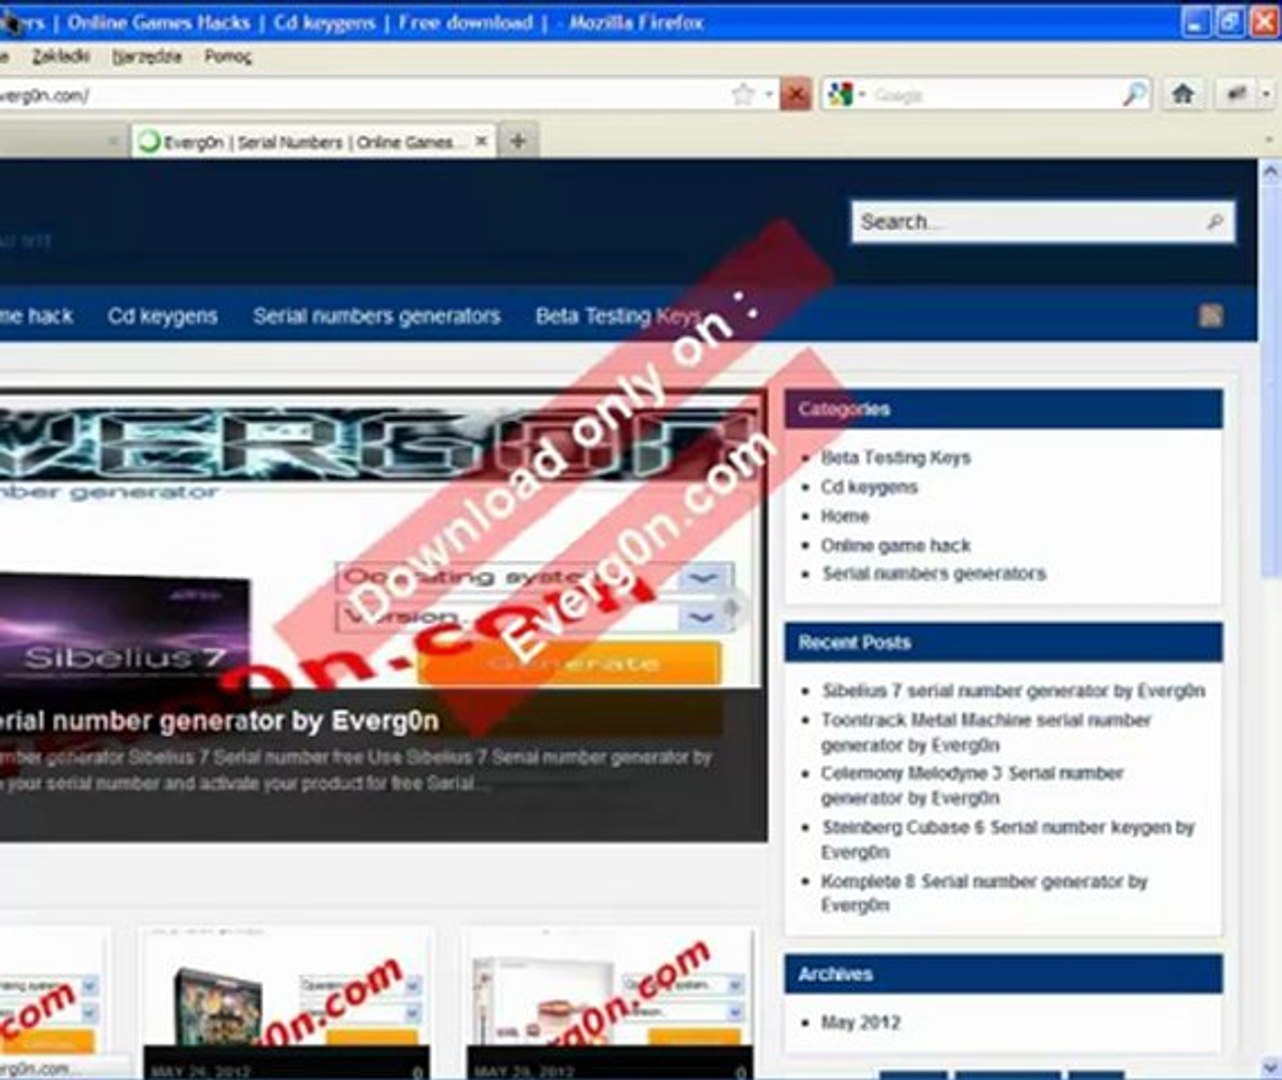This screenshot has height=1080, width=1282.
Task: Click the RSS feed icon in navigation bar
Action: [1211, 316]
